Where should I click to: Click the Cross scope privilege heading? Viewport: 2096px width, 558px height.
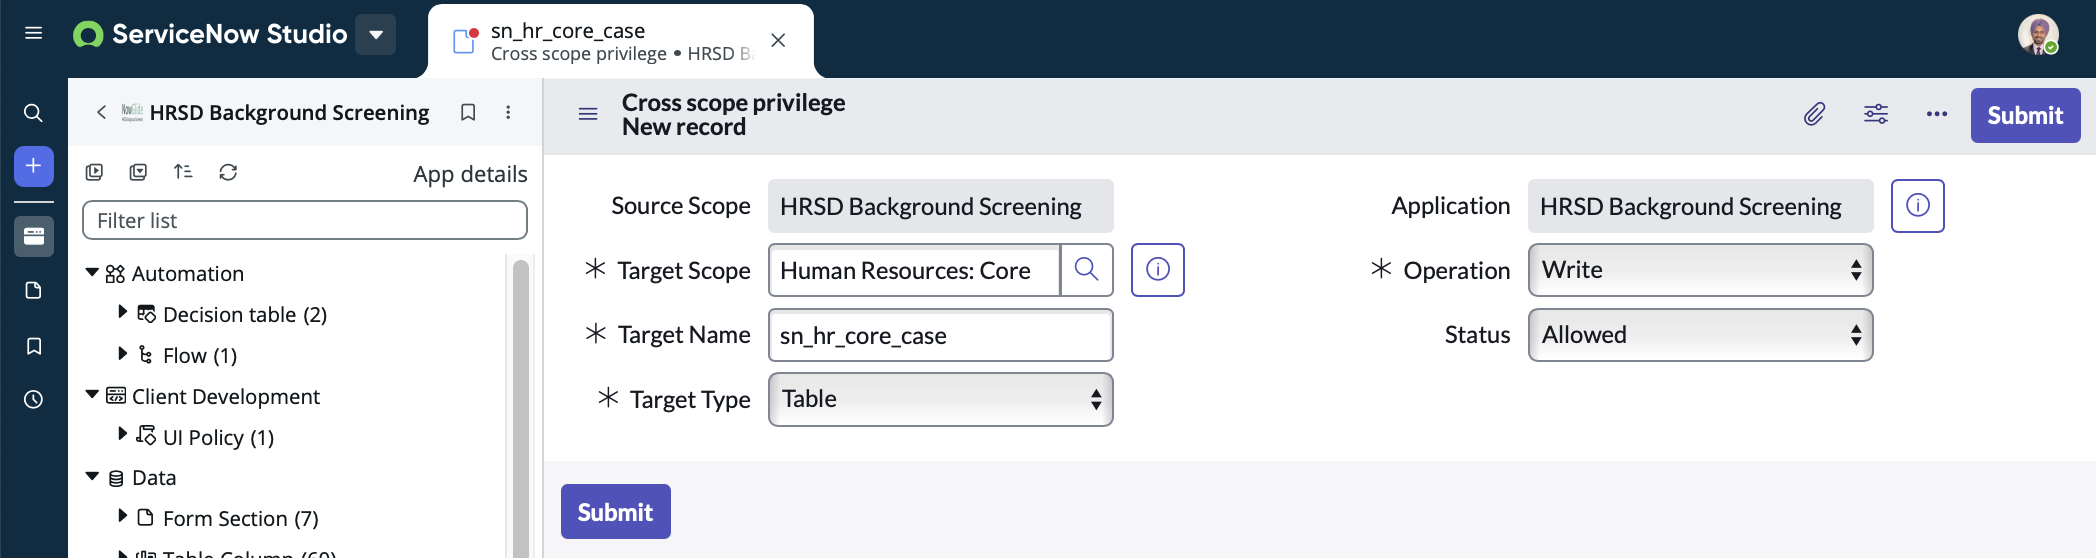(x=733, y=103)
